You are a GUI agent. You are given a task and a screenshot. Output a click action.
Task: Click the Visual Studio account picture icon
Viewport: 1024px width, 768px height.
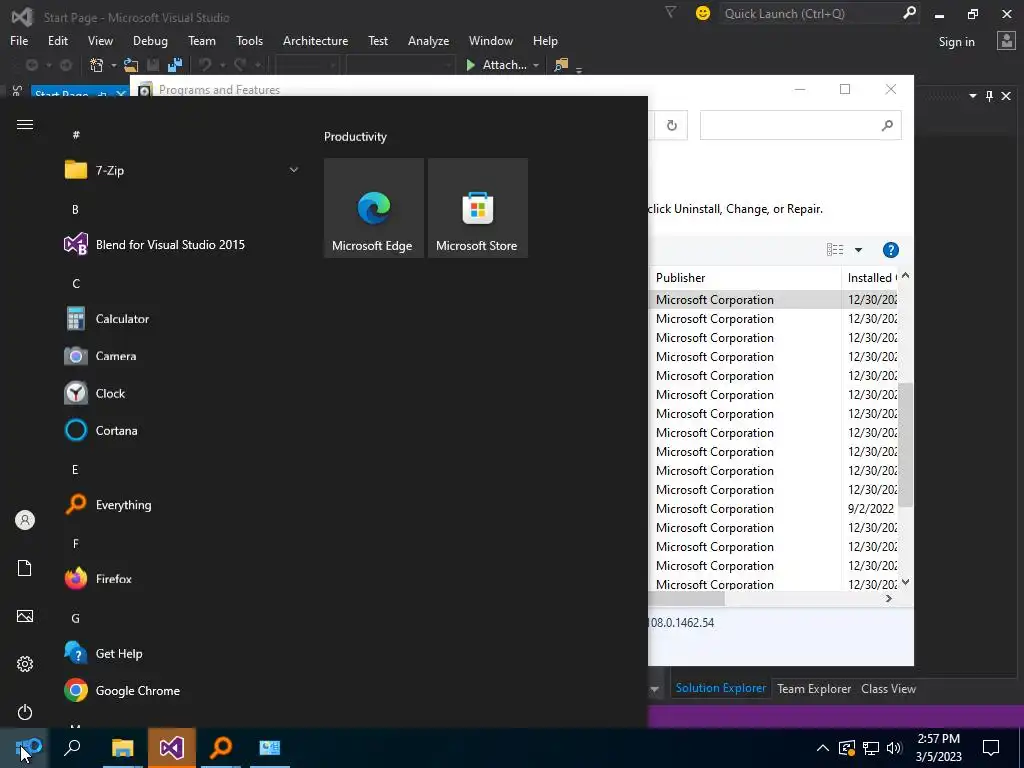pos(1006,40)
